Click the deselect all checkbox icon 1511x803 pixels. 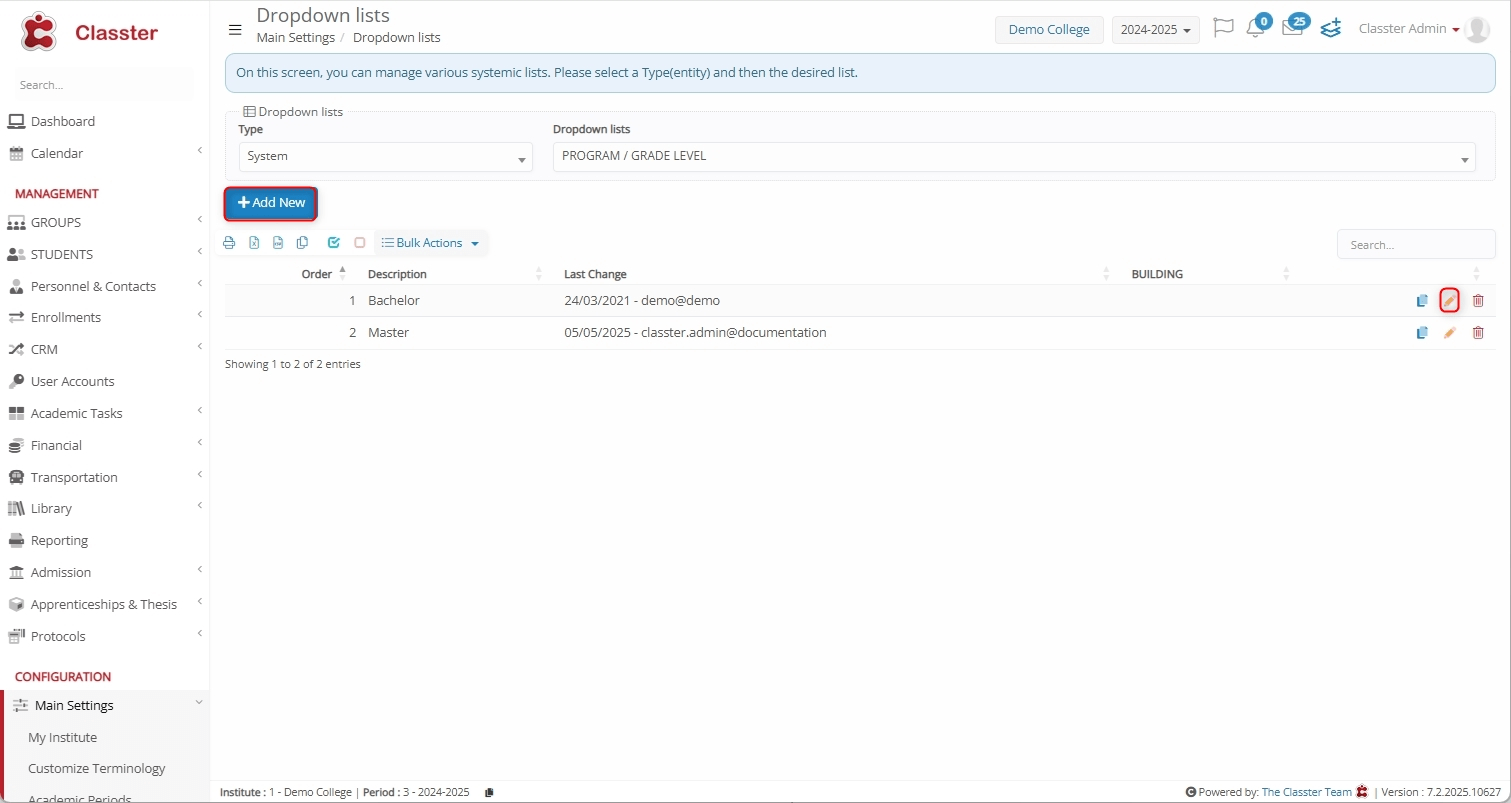tap(360, 243)
